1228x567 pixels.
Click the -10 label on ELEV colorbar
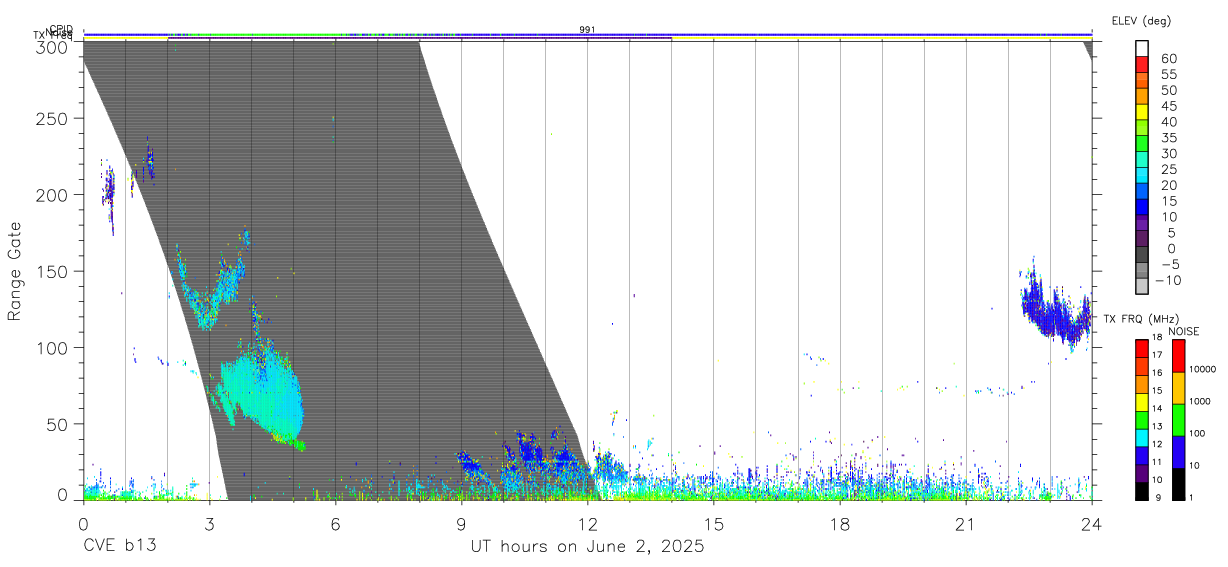point(1167,280)
